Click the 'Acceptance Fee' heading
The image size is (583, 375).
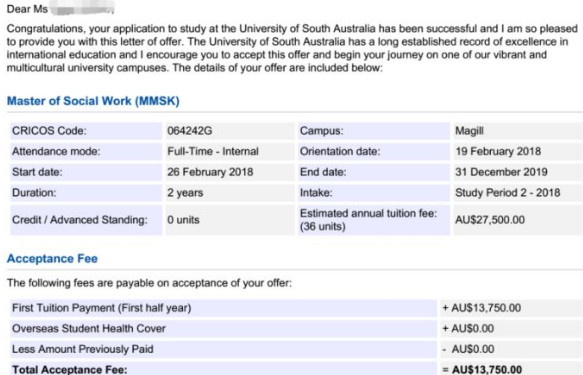click(52, 259)
